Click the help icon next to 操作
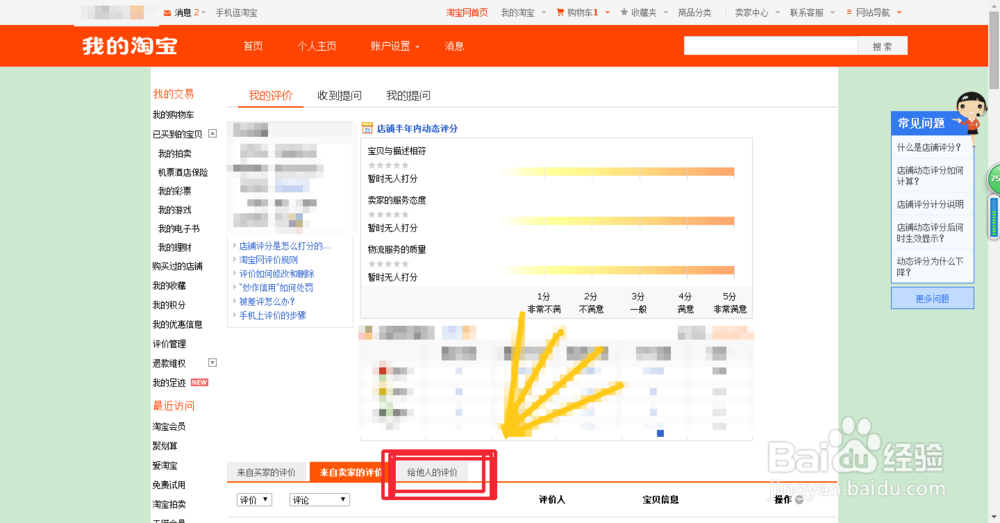 799,499
